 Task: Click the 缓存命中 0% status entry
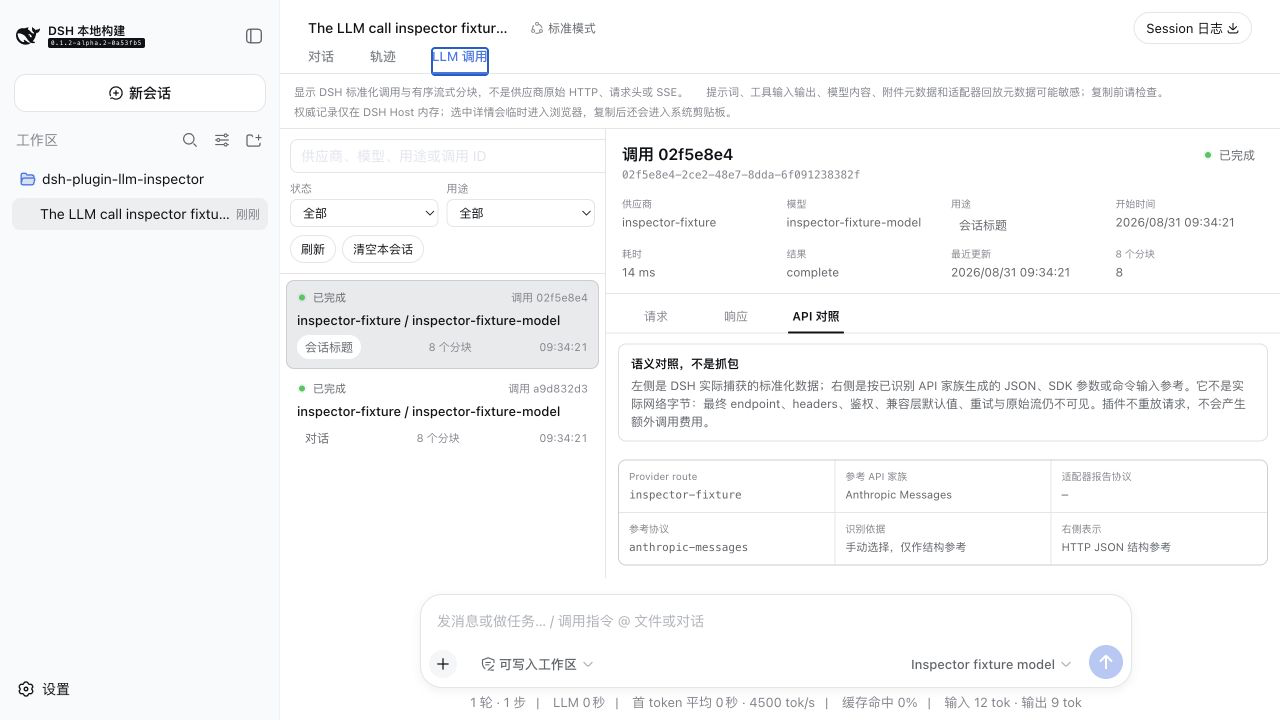(880, 702)
